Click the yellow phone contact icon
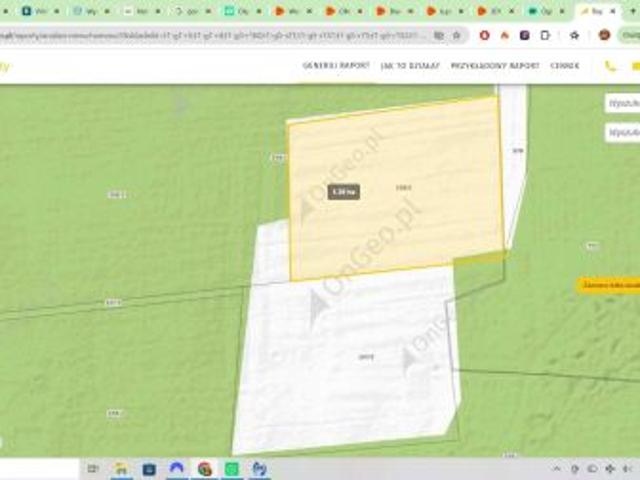The image size is (640, 480). 610,66
